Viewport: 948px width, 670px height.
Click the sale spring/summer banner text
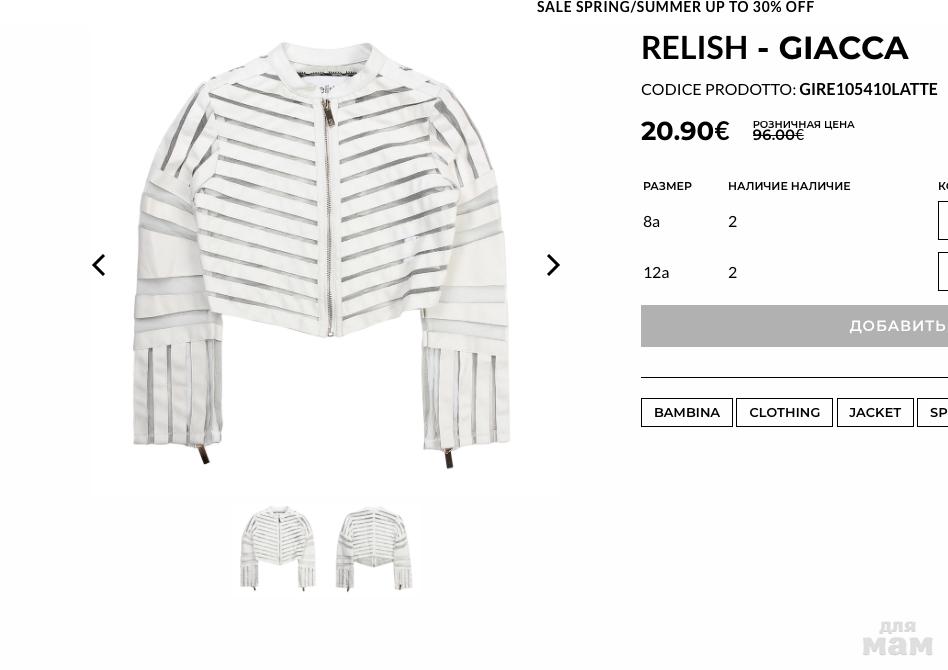(x=675, y=7)
